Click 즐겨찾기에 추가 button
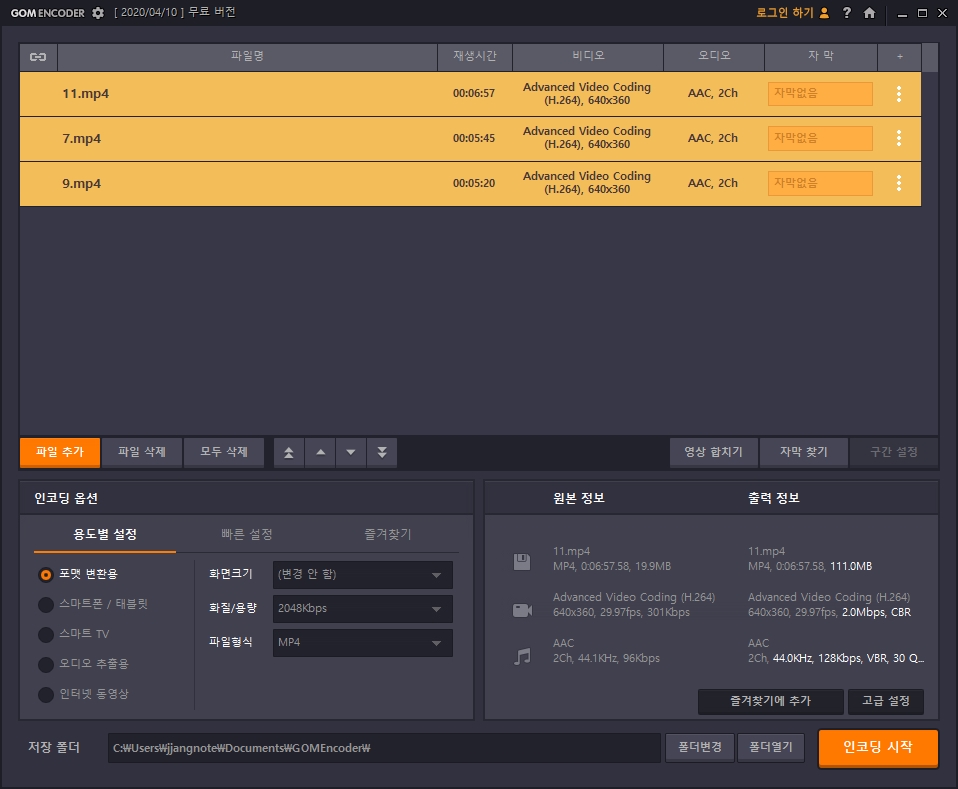Screen dimensions: 958x789 770,701
